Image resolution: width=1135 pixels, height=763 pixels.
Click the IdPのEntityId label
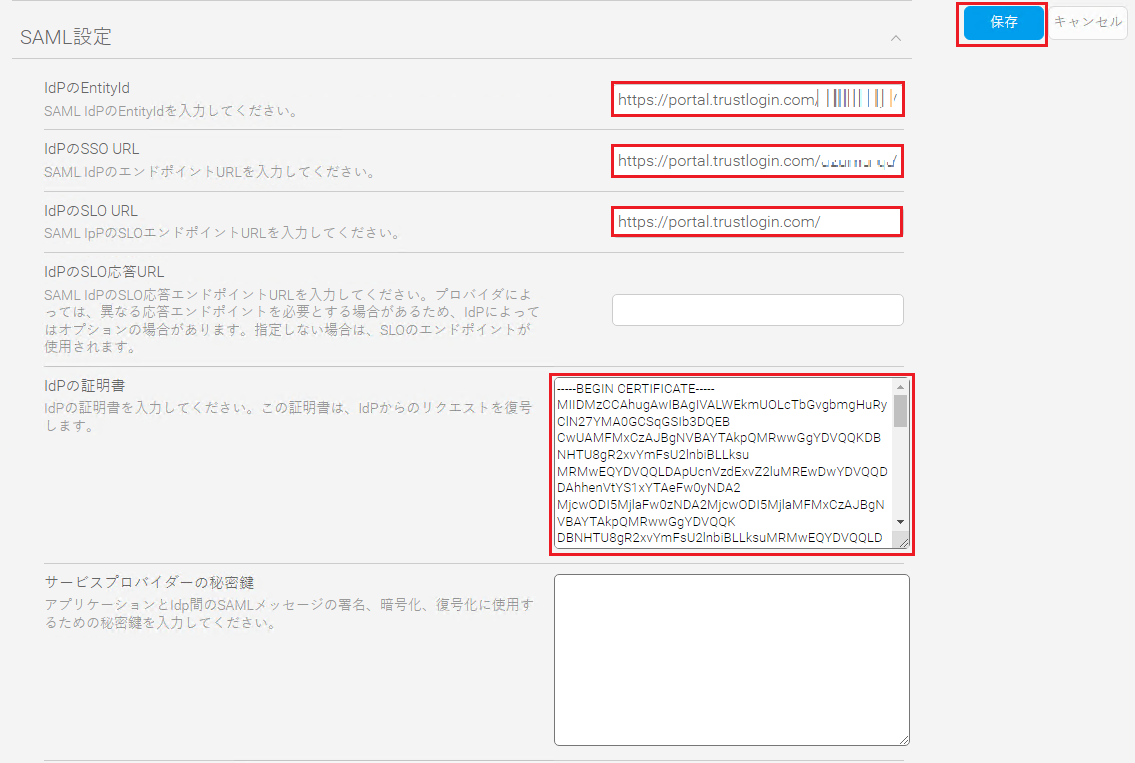pos(87,88)
